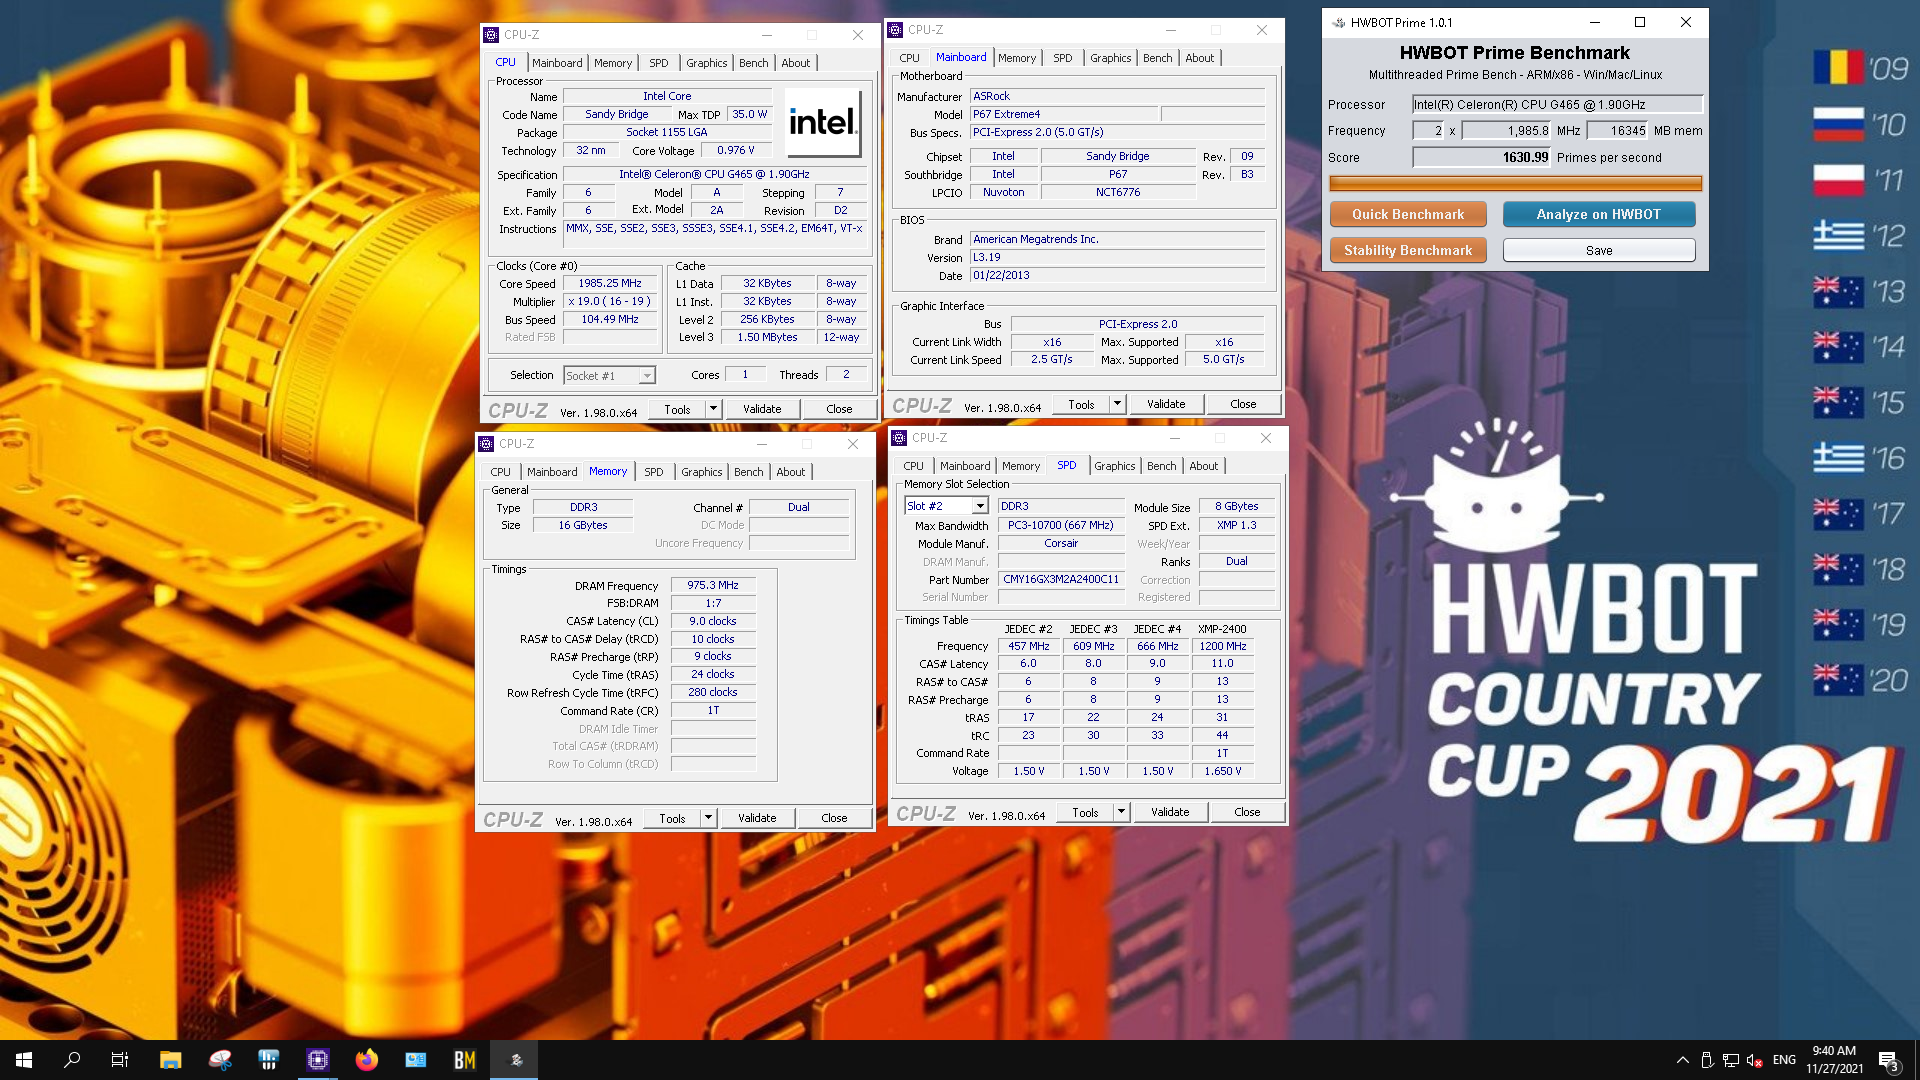The image size is (1920, 1080).
Task: Open the Slot #2 memory slot dropdown
Action: click(x=980, y=506)
